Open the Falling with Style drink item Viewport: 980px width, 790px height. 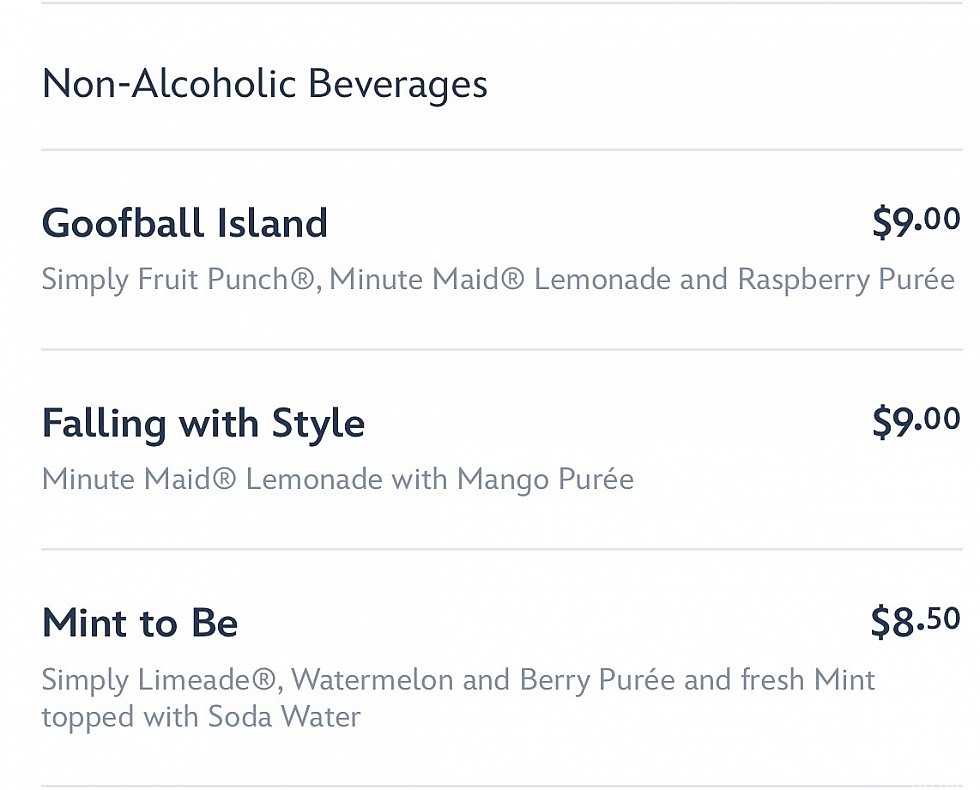[203, 423]
